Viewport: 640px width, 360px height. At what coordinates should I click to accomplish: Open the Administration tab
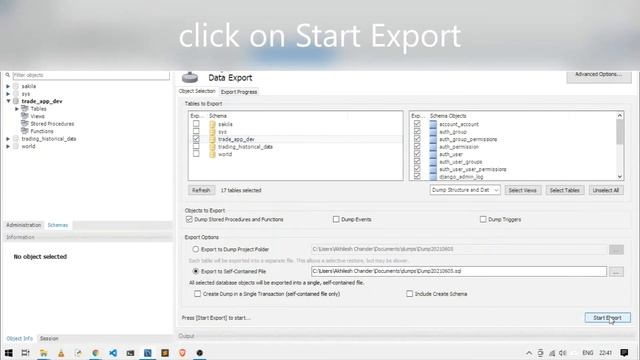(x=24, y=225)
